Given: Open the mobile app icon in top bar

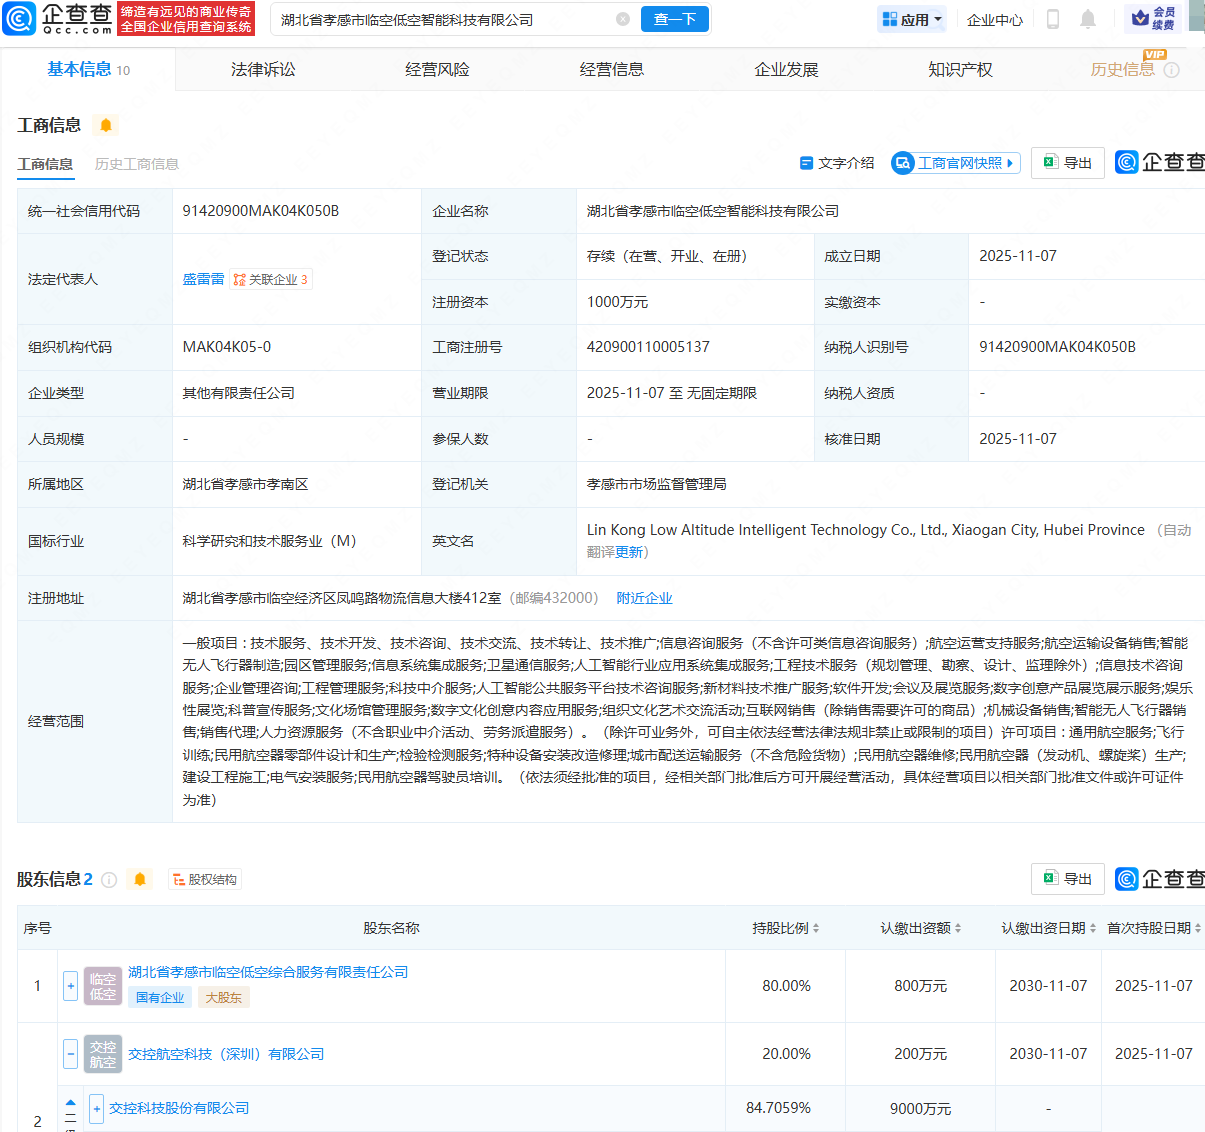Looking at the screenshot, I should 1053,19.
